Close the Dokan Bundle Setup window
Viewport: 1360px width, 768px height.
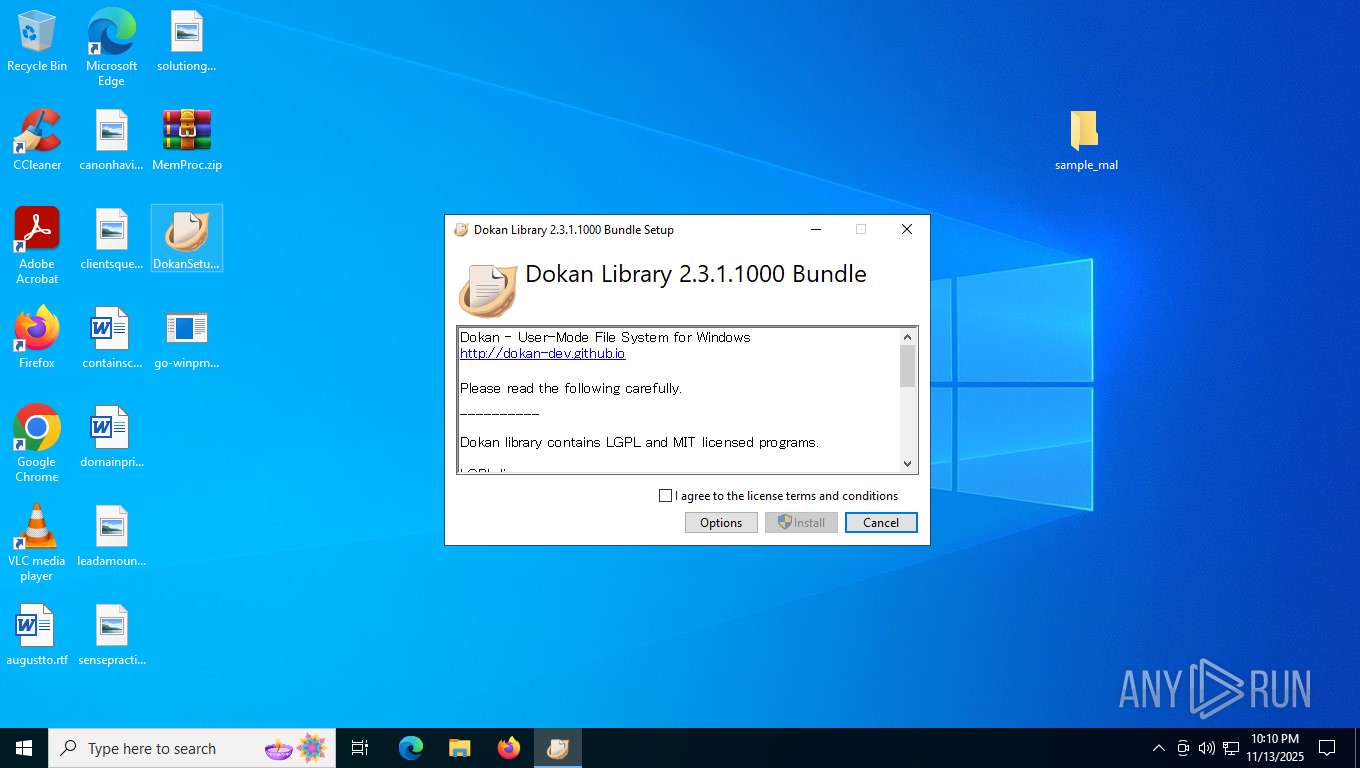point(907,229)
